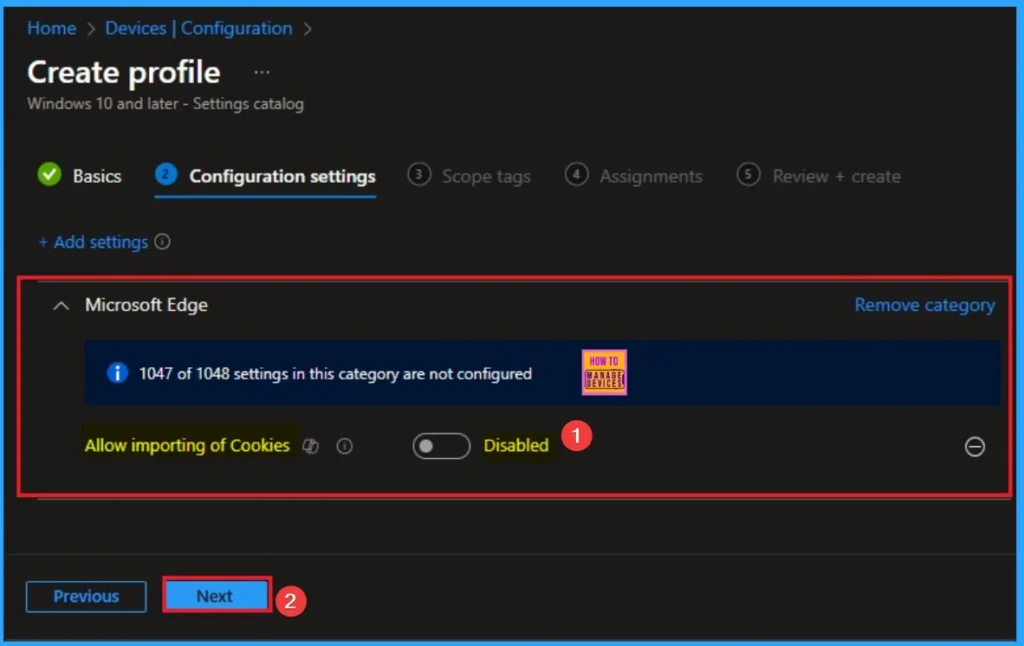Click the Disabled status text

(x=516, y=445)
